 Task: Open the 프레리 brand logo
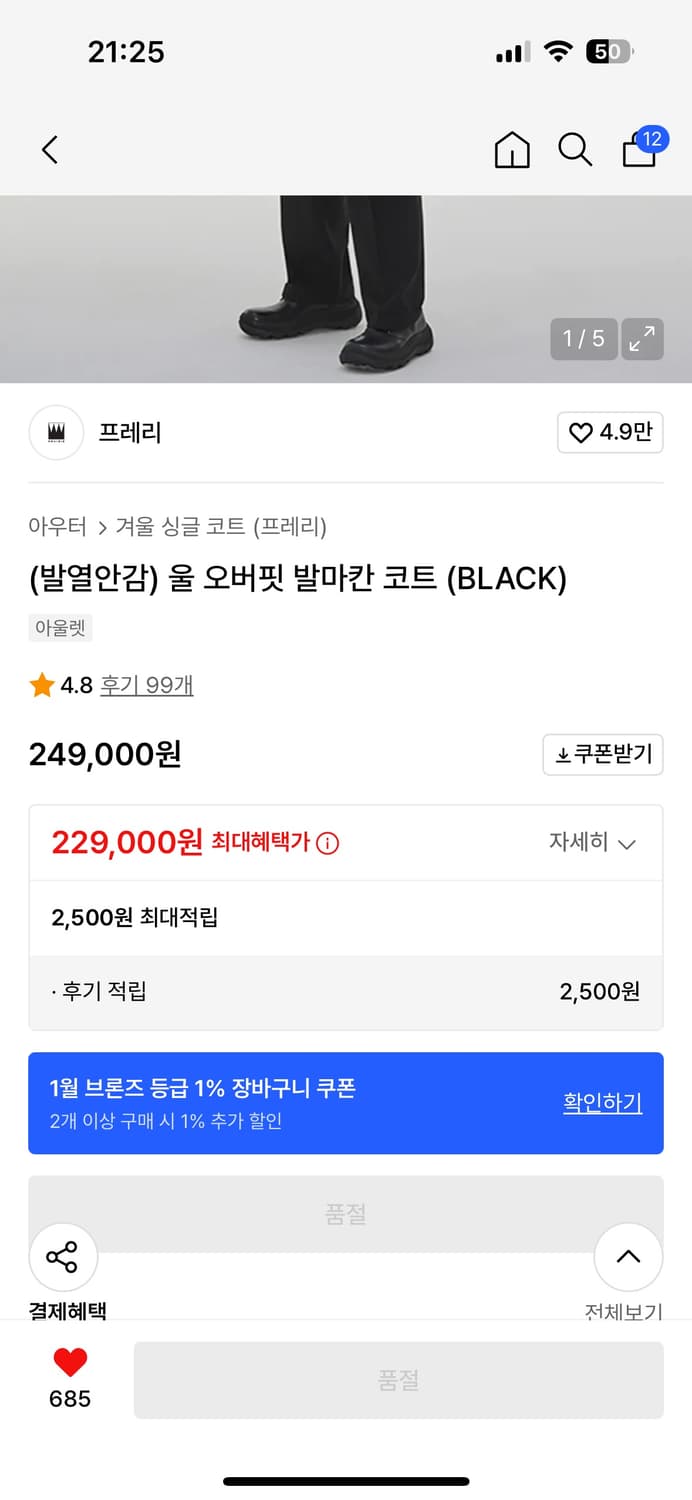[56, 432]
